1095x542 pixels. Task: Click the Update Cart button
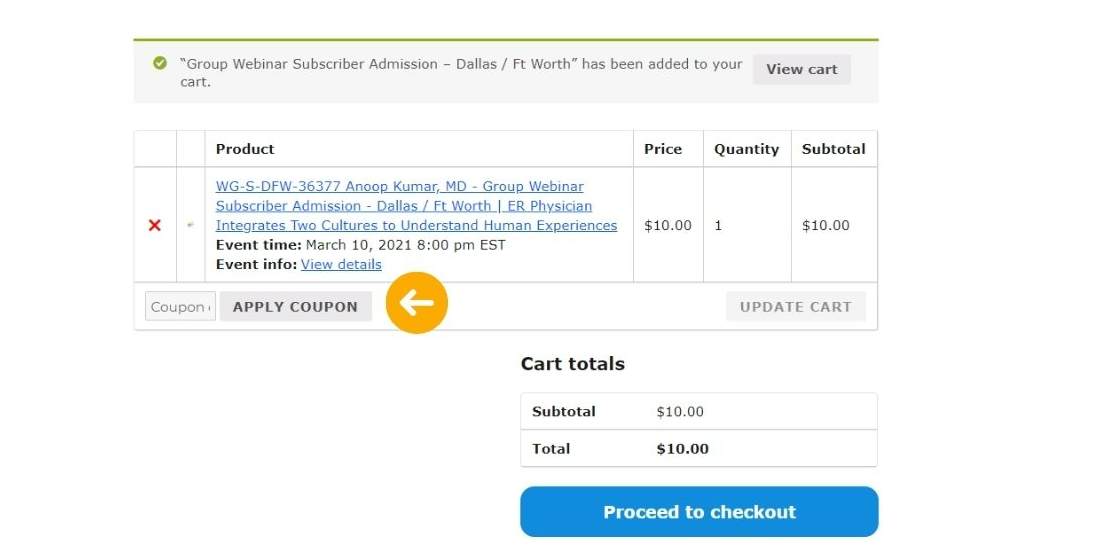tap(795, 307)
